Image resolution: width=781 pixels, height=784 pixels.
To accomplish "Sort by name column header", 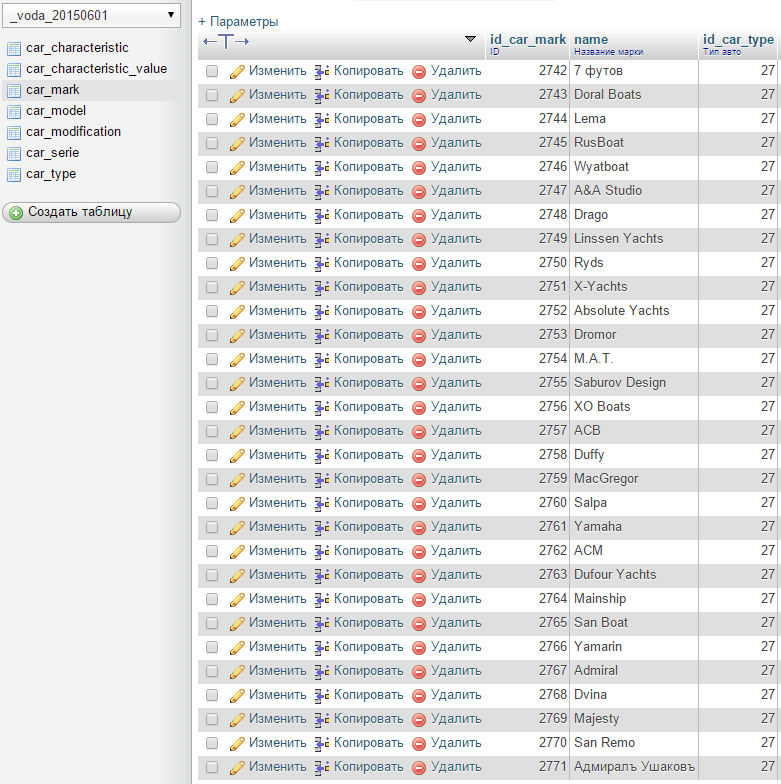I will point(591,40).
